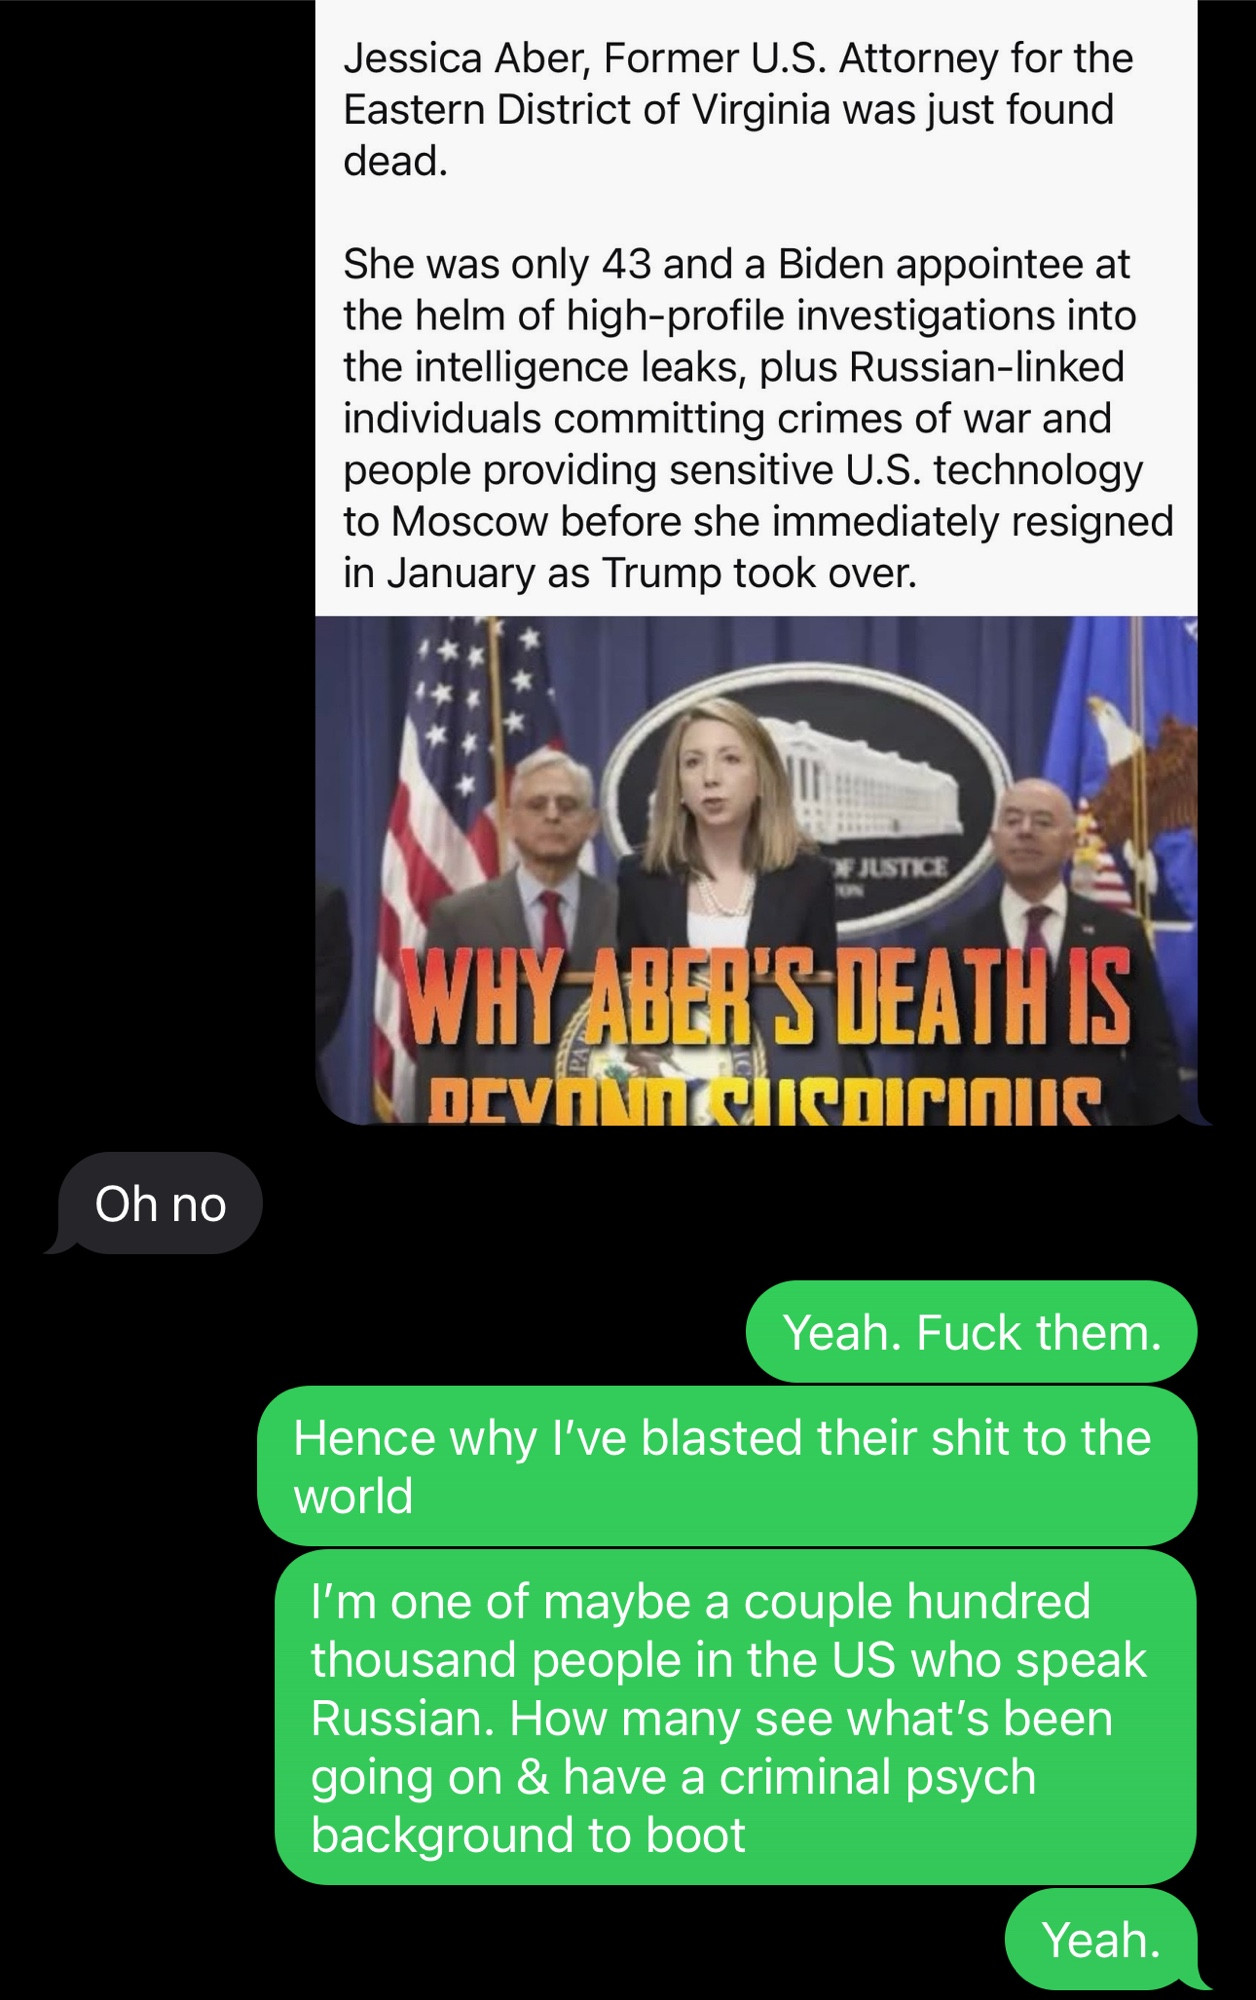Select the "I'm one of maybe a couple hundred thousand" bubble
The width and height of the screenshot is (1256, 2000).
coord(736,1717)
